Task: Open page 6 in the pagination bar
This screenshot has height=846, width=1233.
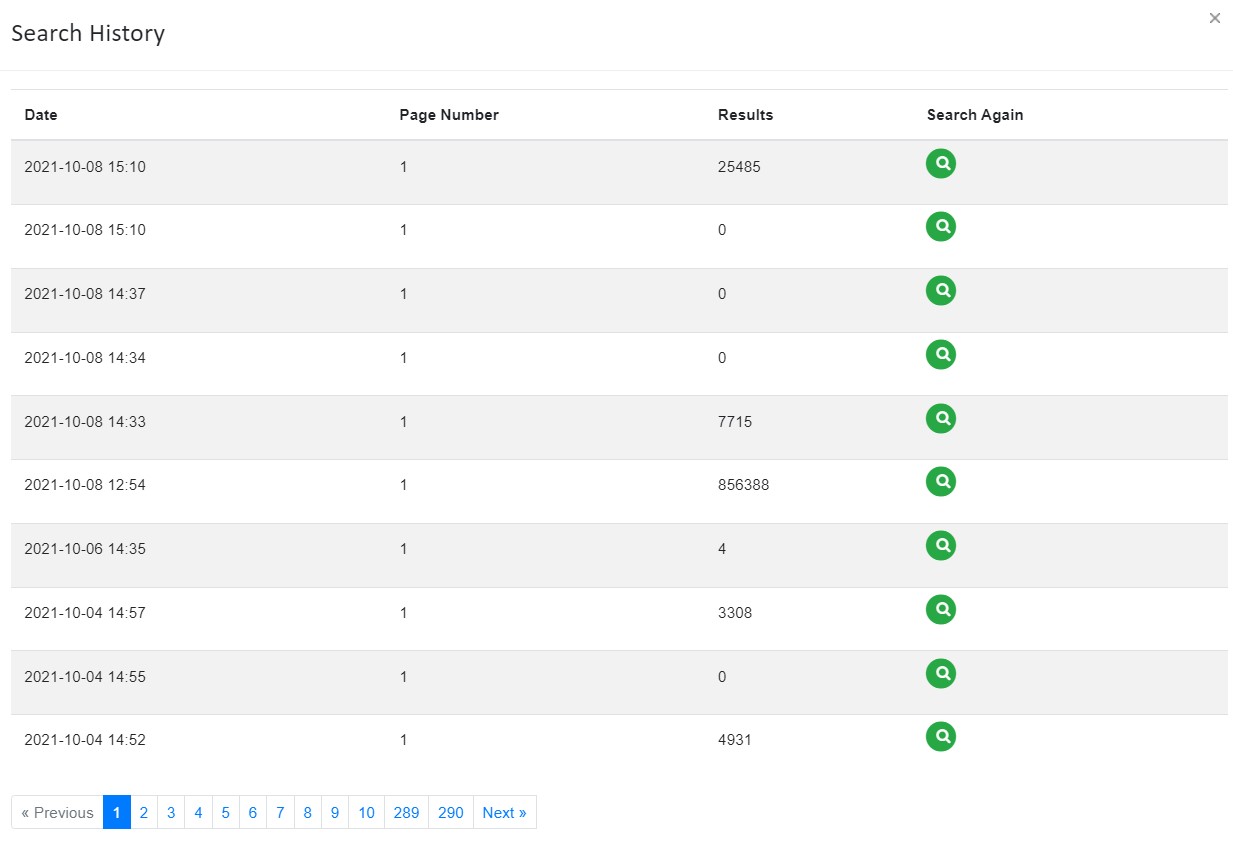Action: 253,813
